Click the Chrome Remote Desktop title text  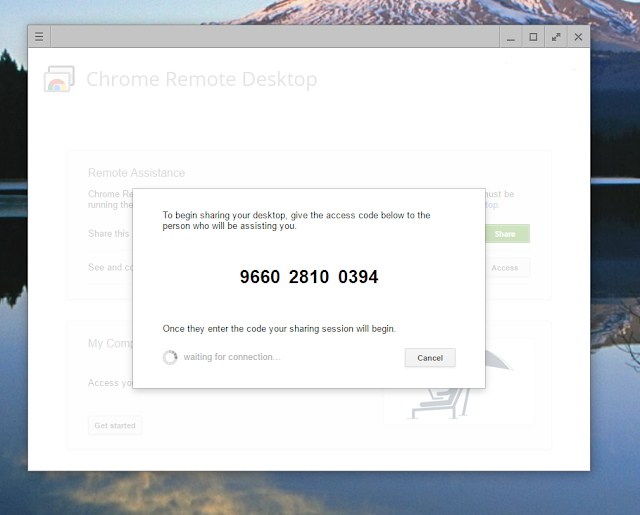point(202,79)
